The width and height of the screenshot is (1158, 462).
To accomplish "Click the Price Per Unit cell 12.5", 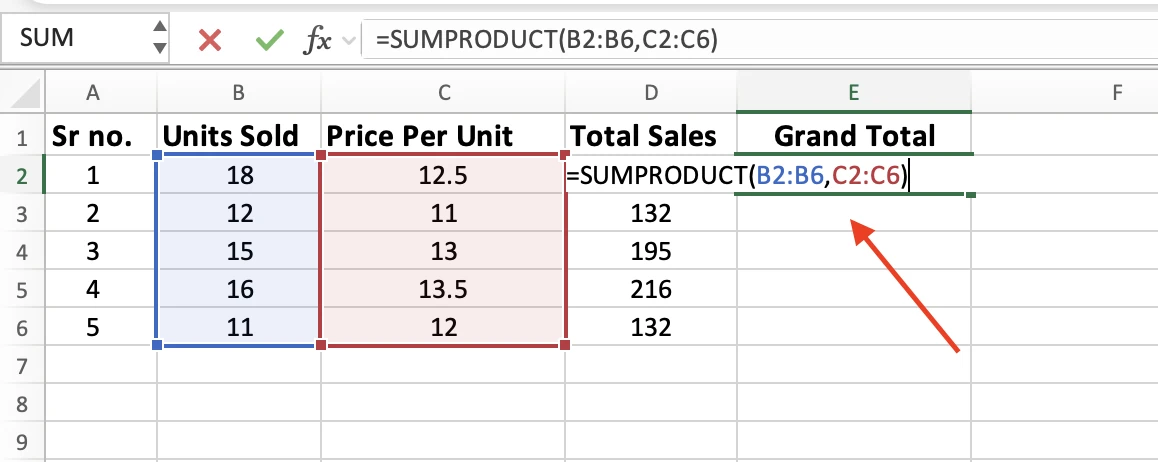I will [443, 175].
